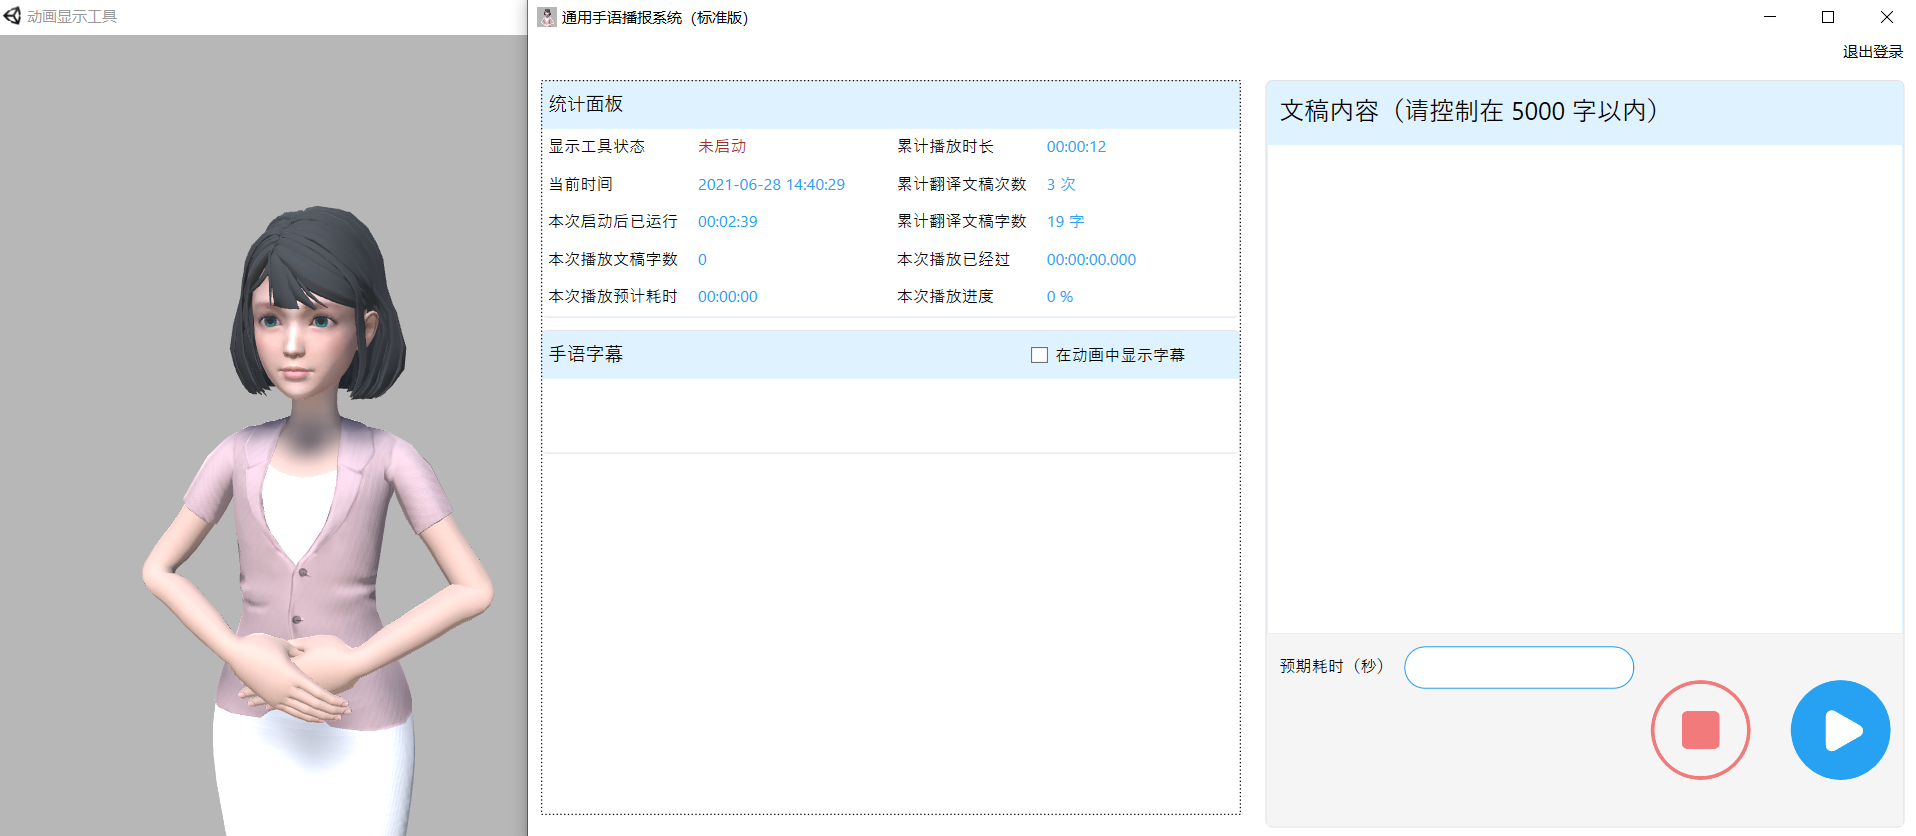Screen dimensions: 1916x836
Task: Select the 统计面板 header
Action: click(586, 104)
